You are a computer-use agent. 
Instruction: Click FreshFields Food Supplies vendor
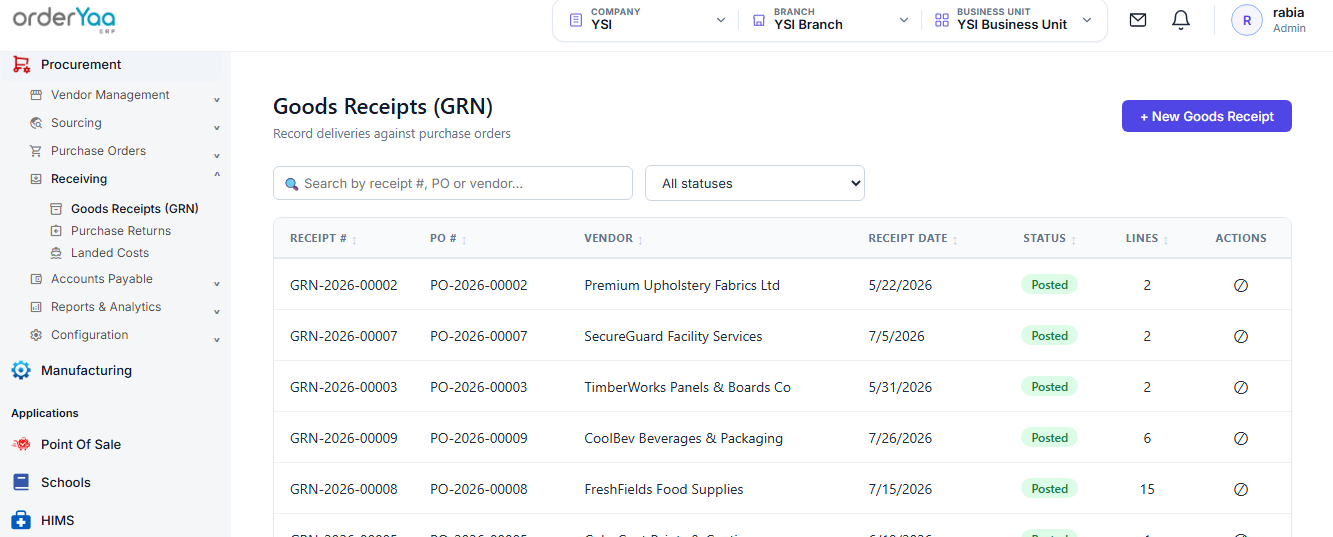(x=664, y=489)
